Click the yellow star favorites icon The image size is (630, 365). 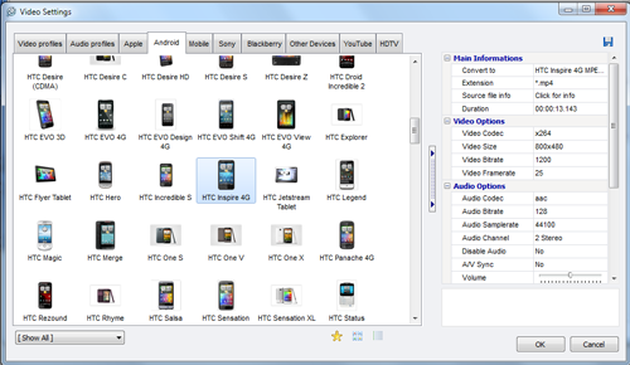point(337,336)
